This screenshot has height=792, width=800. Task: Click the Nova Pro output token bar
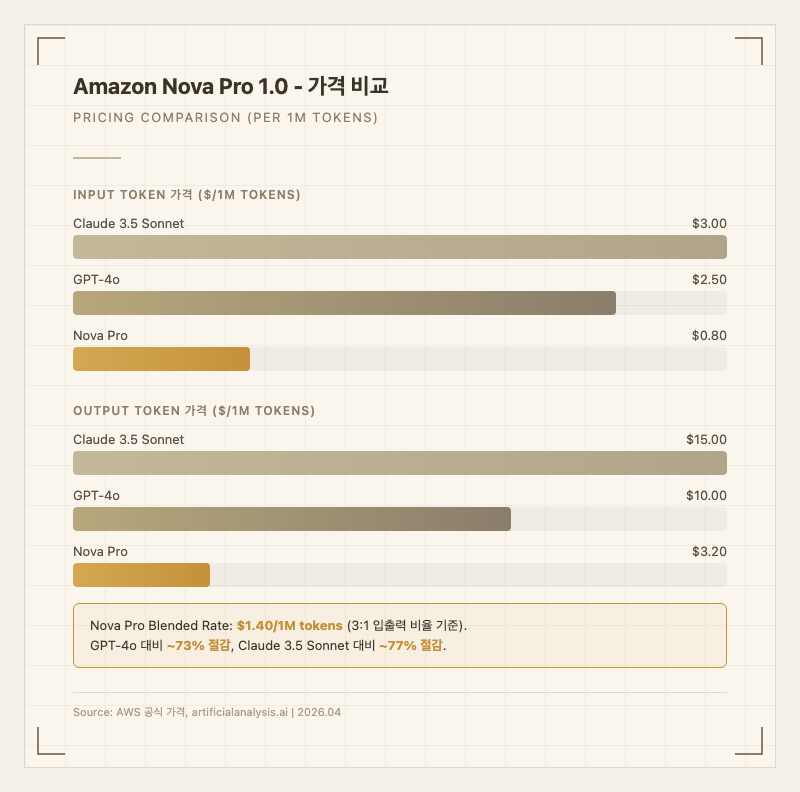click(141, 575)
